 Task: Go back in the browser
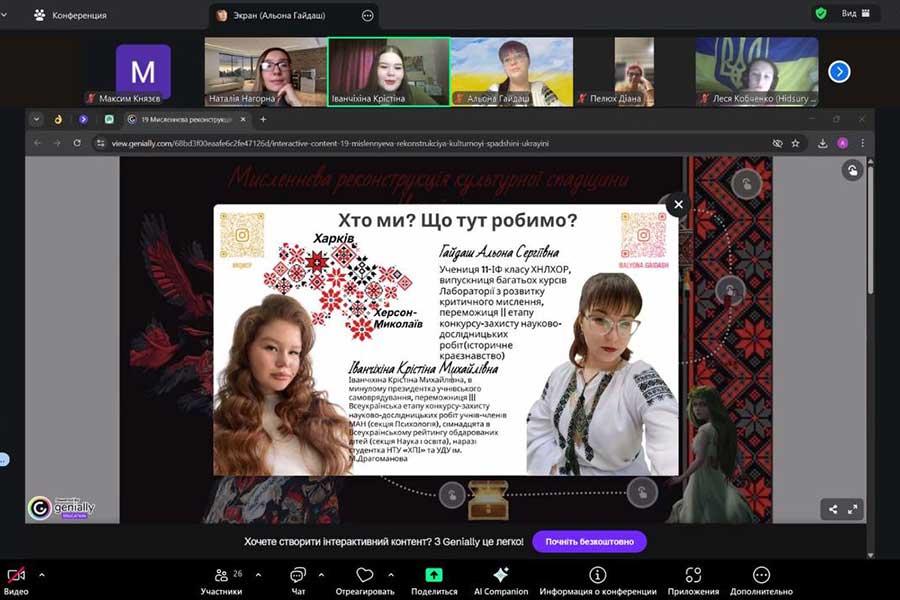coord(38,143)
